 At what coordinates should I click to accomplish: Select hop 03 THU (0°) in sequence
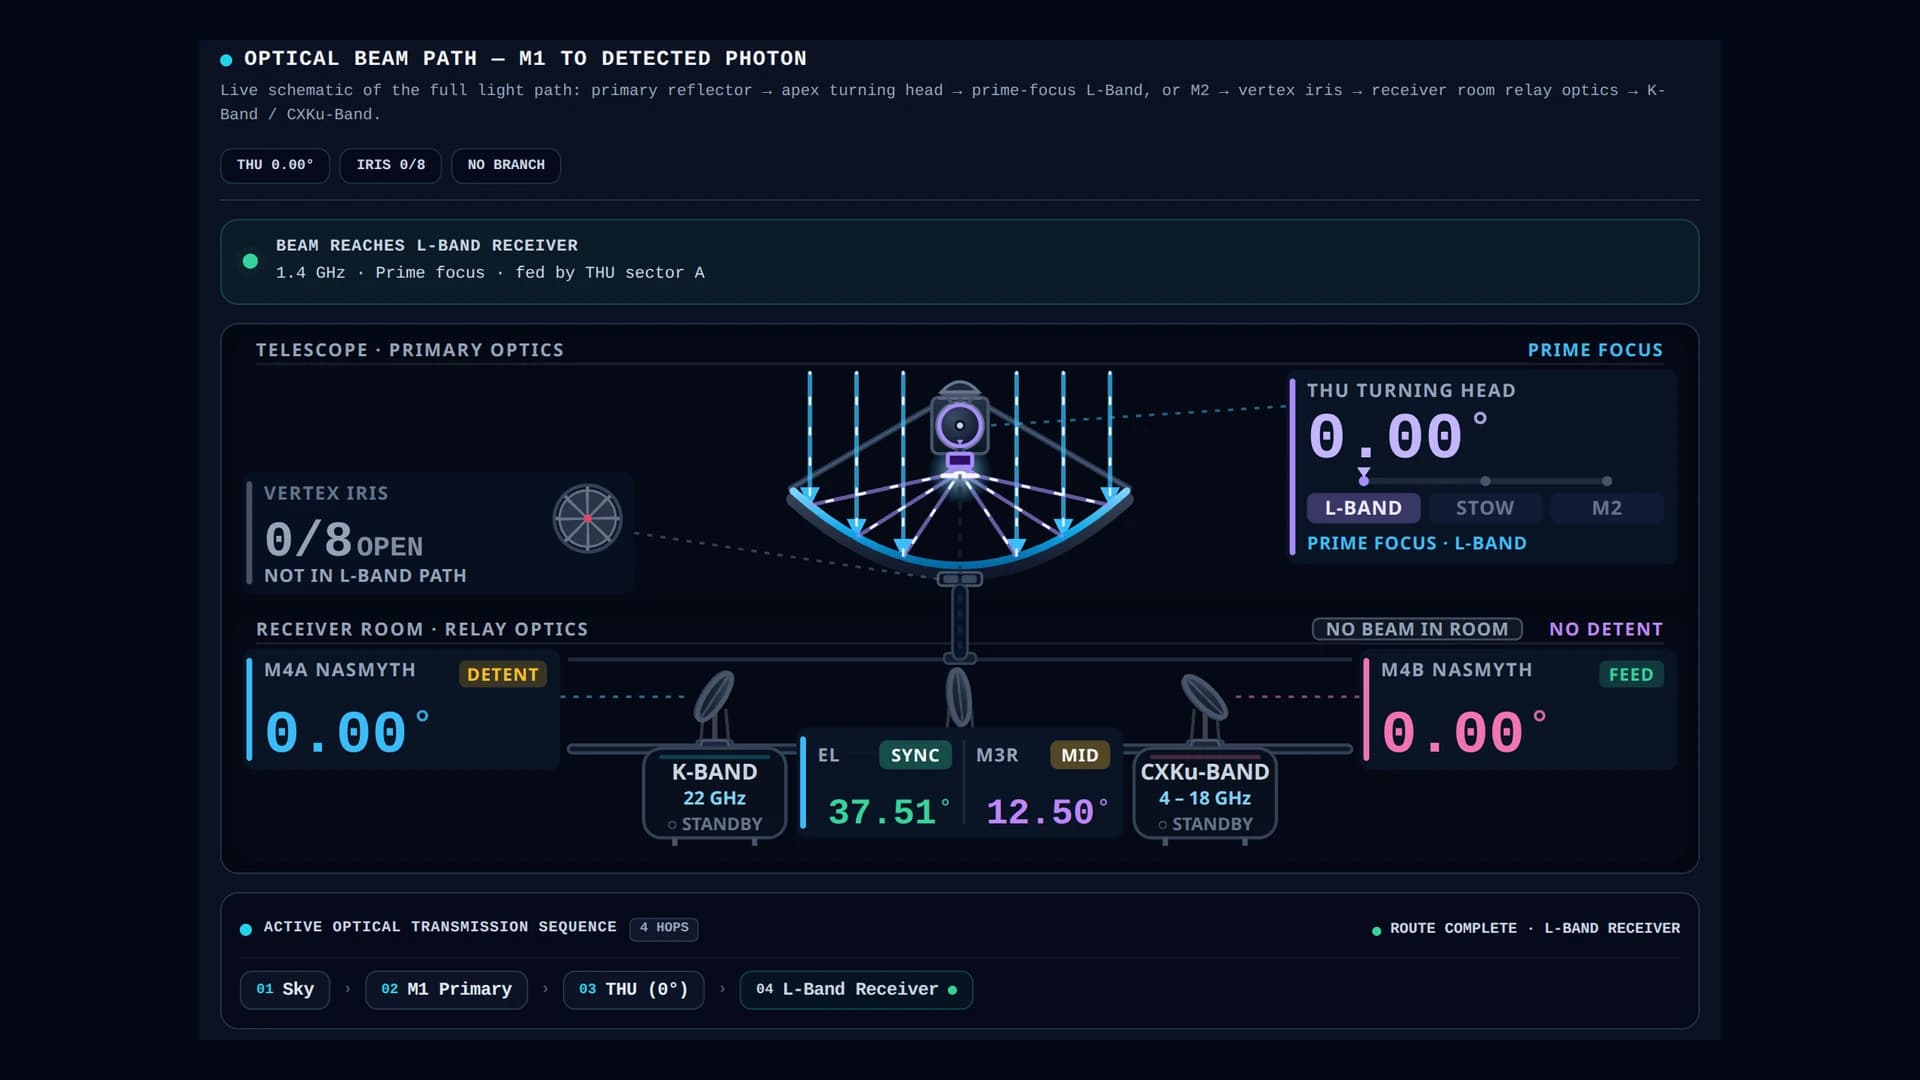click(x=634, y=990)
